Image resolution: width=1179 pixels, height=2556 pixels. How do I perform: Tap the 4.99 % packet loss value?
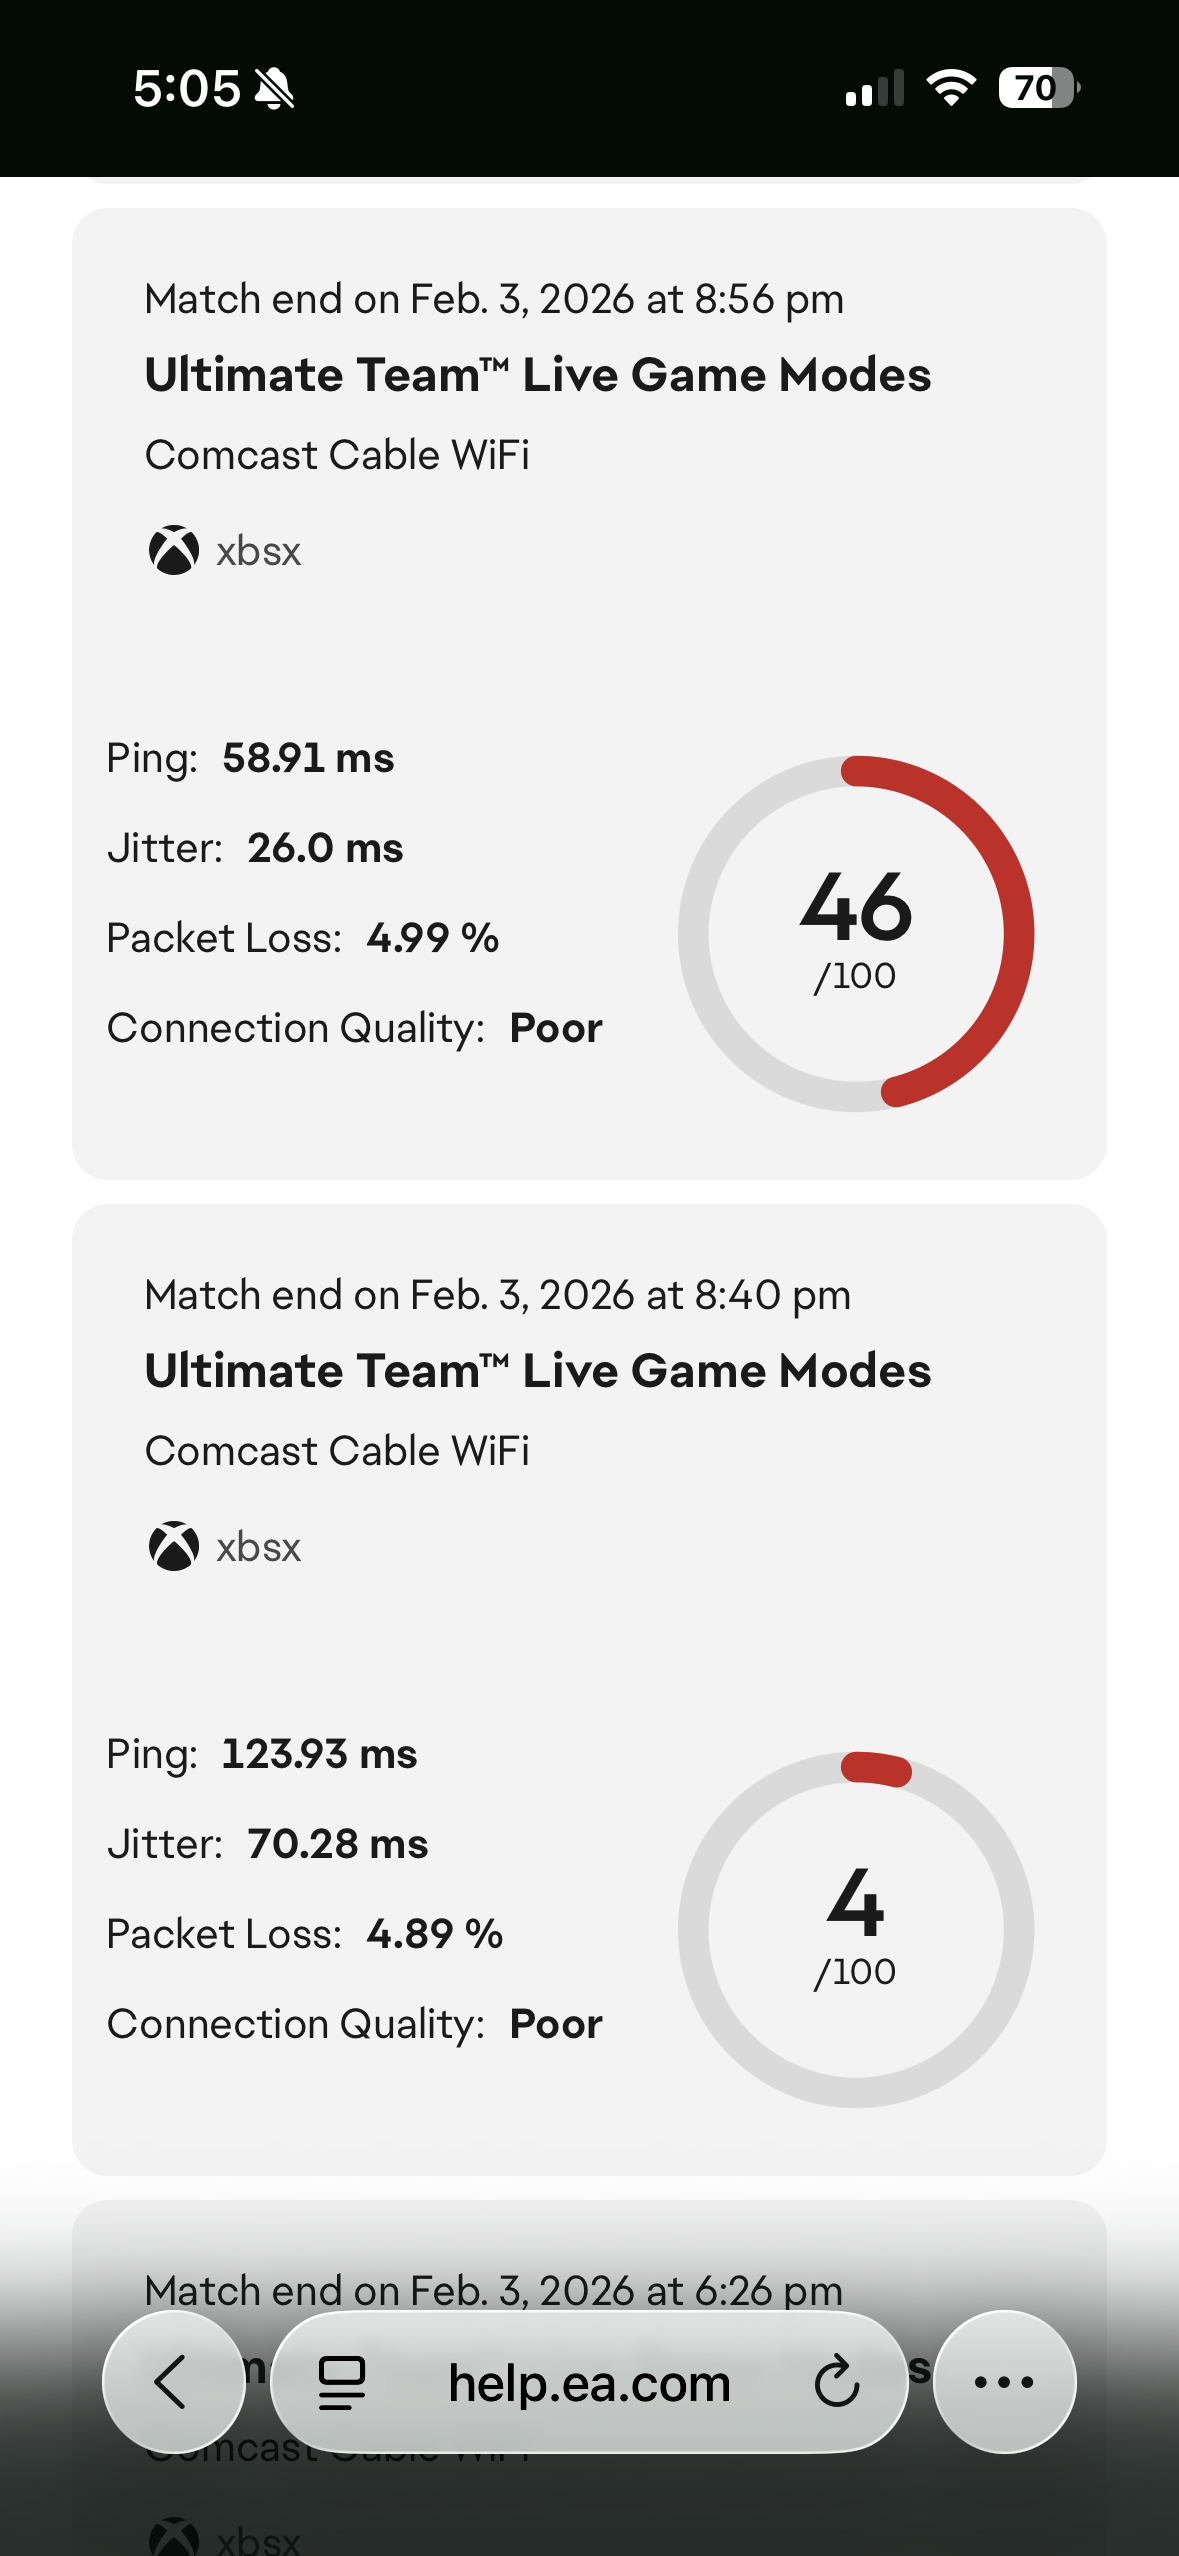pos(433,938)
